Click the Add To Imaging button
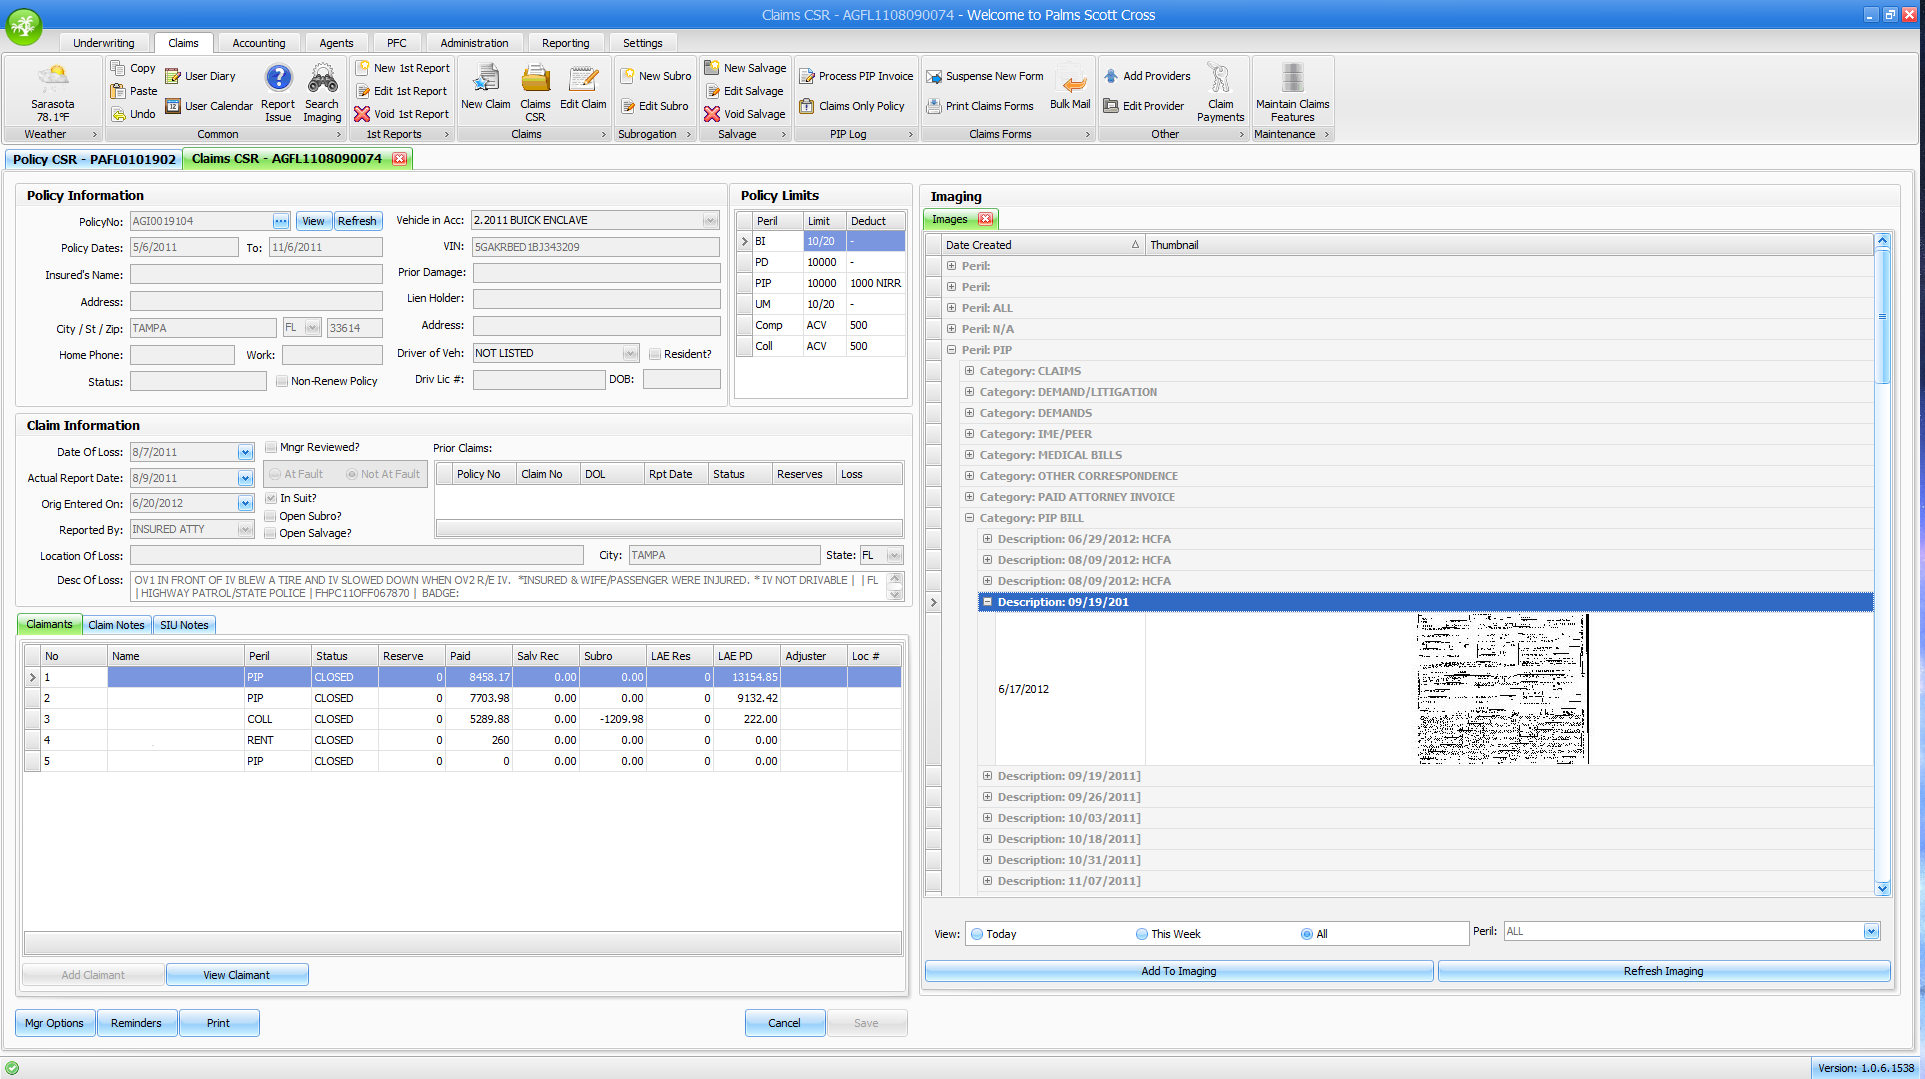1925x1079 pixels. tap(1178, 971)
